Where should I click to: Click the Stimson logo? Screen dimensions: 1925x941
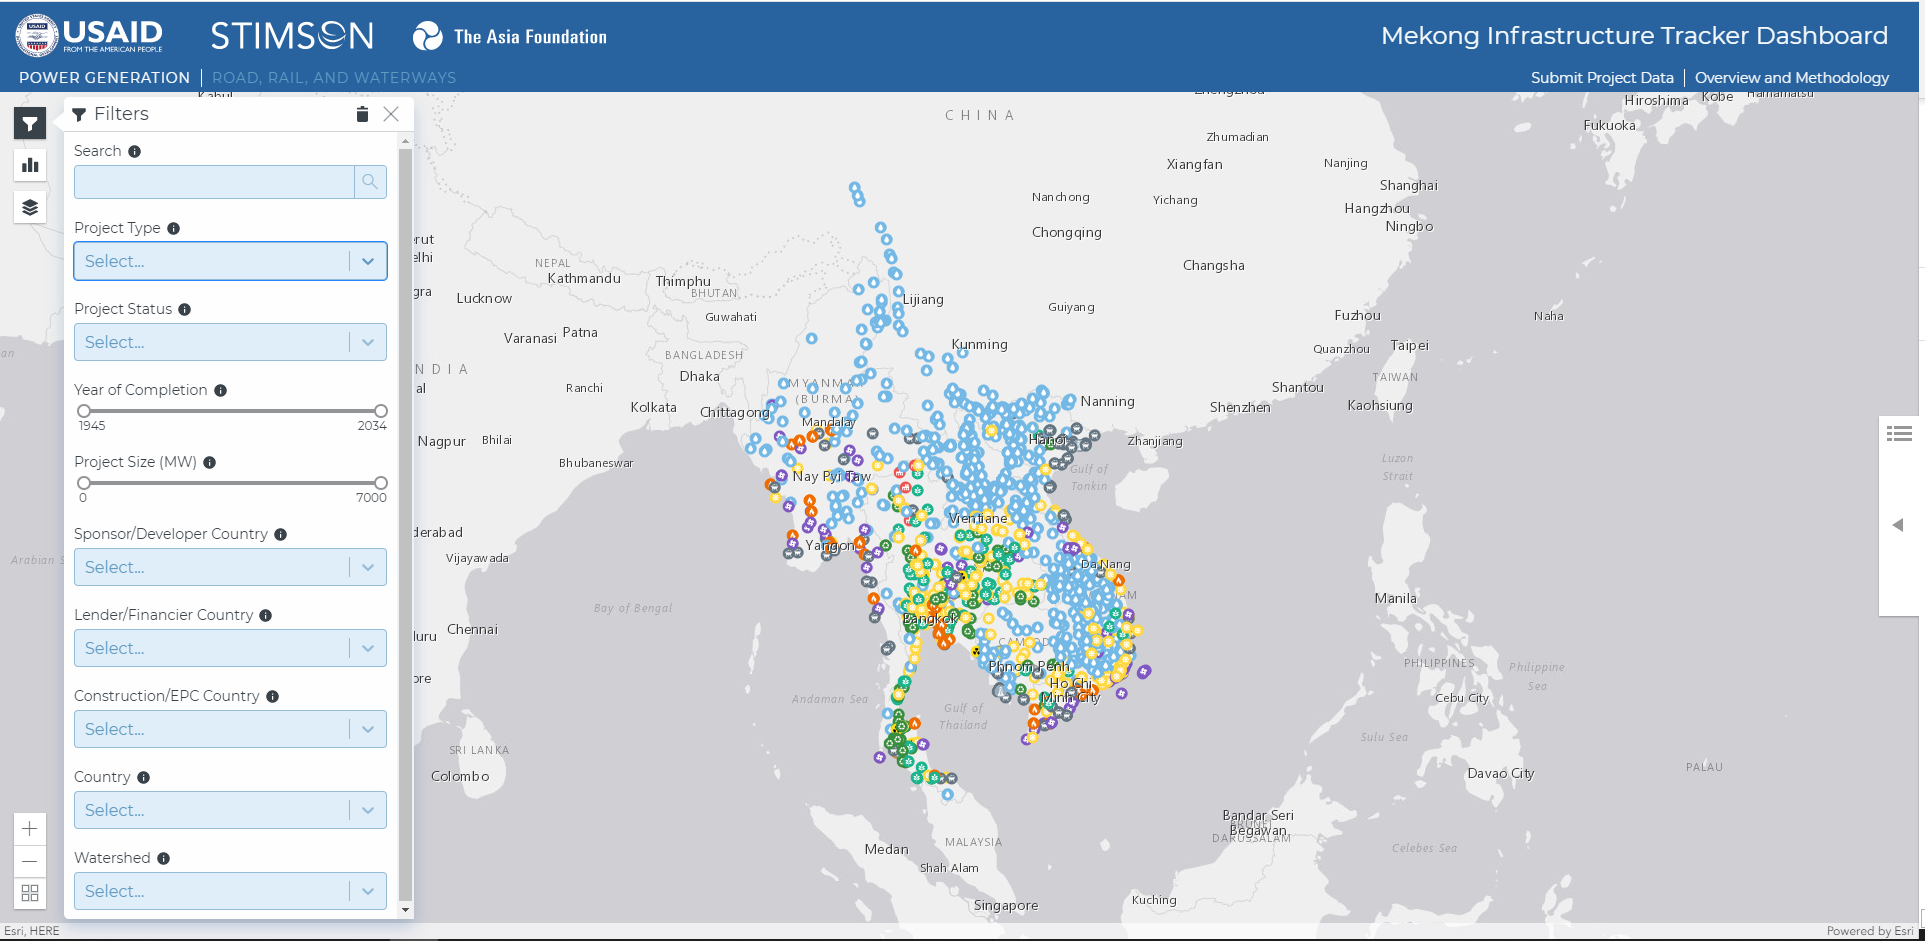click(292, 37)
